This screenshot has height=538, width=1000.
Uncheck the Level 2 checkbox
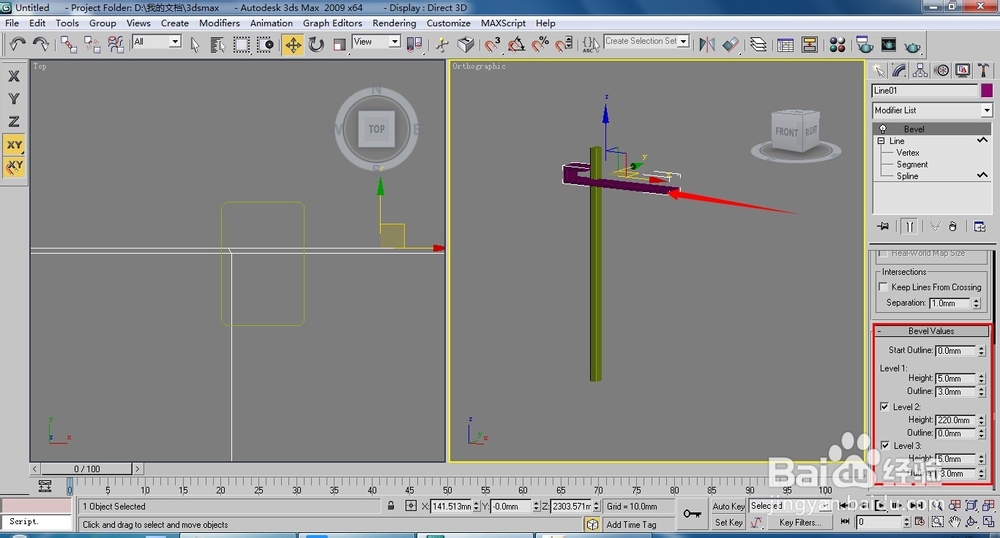(x=885, y=407)
